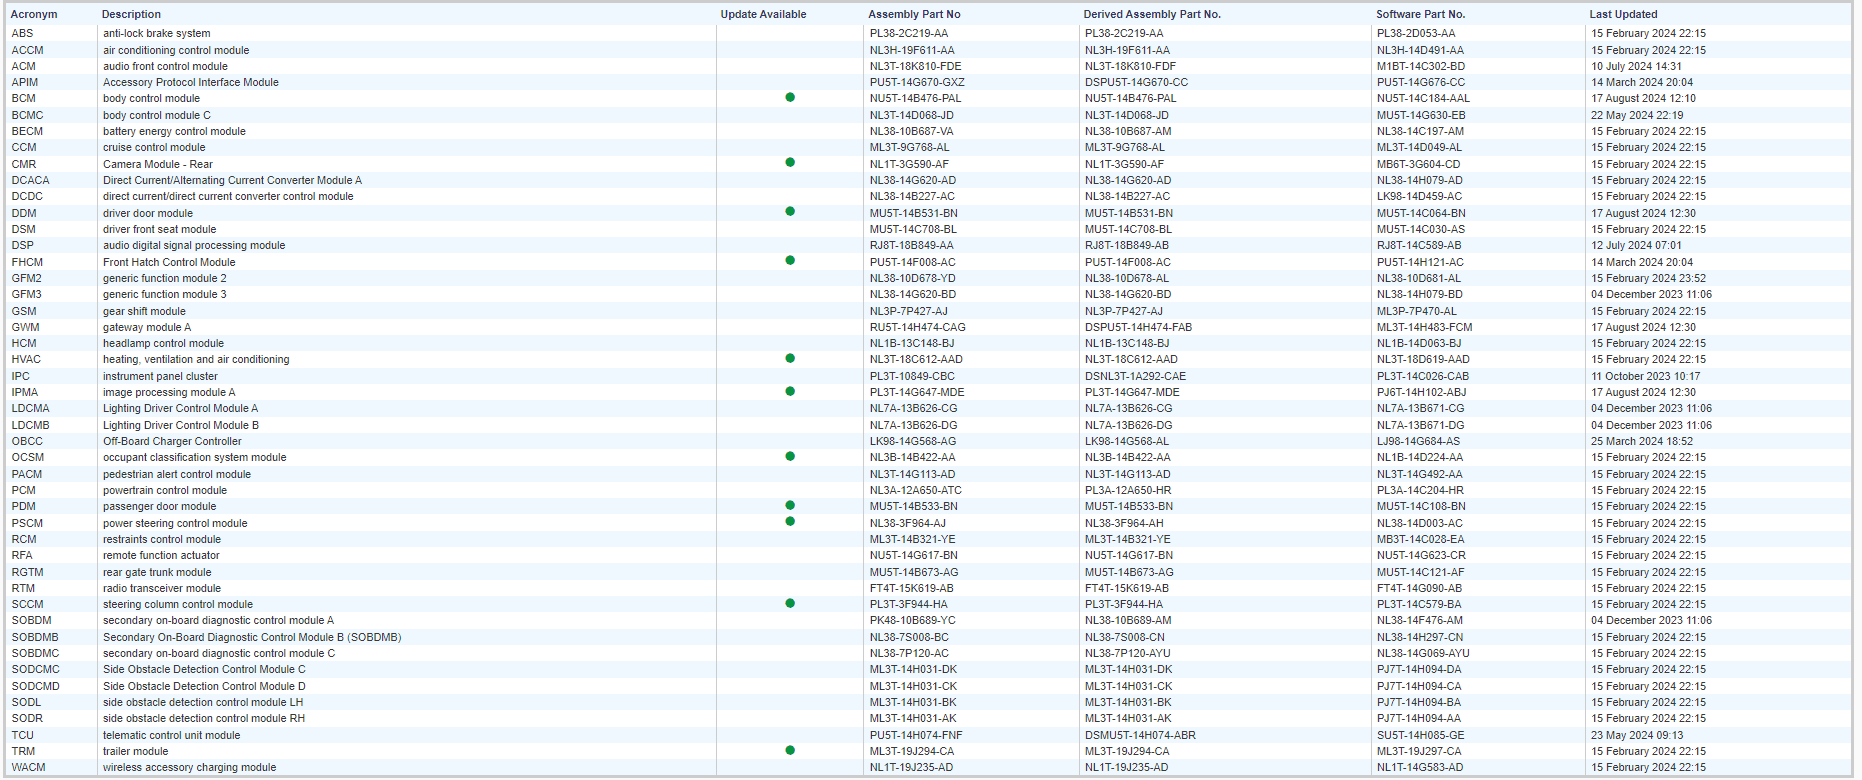Image resolution: width=1862 pixels, height=780 pixels.
Task: Click the FHCM update available green dot
Action: tap(790, 261)
